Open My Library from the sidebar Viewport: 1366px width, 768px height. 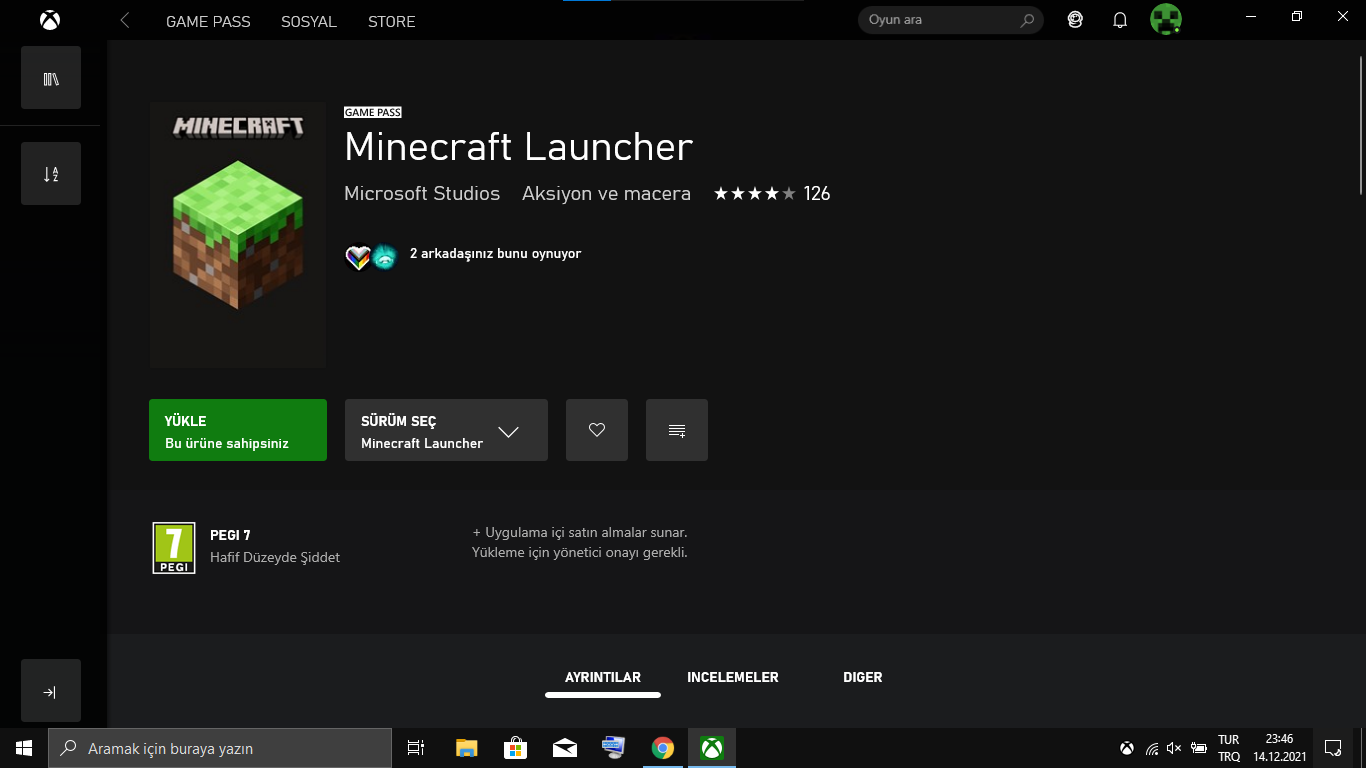click(51, 78)
